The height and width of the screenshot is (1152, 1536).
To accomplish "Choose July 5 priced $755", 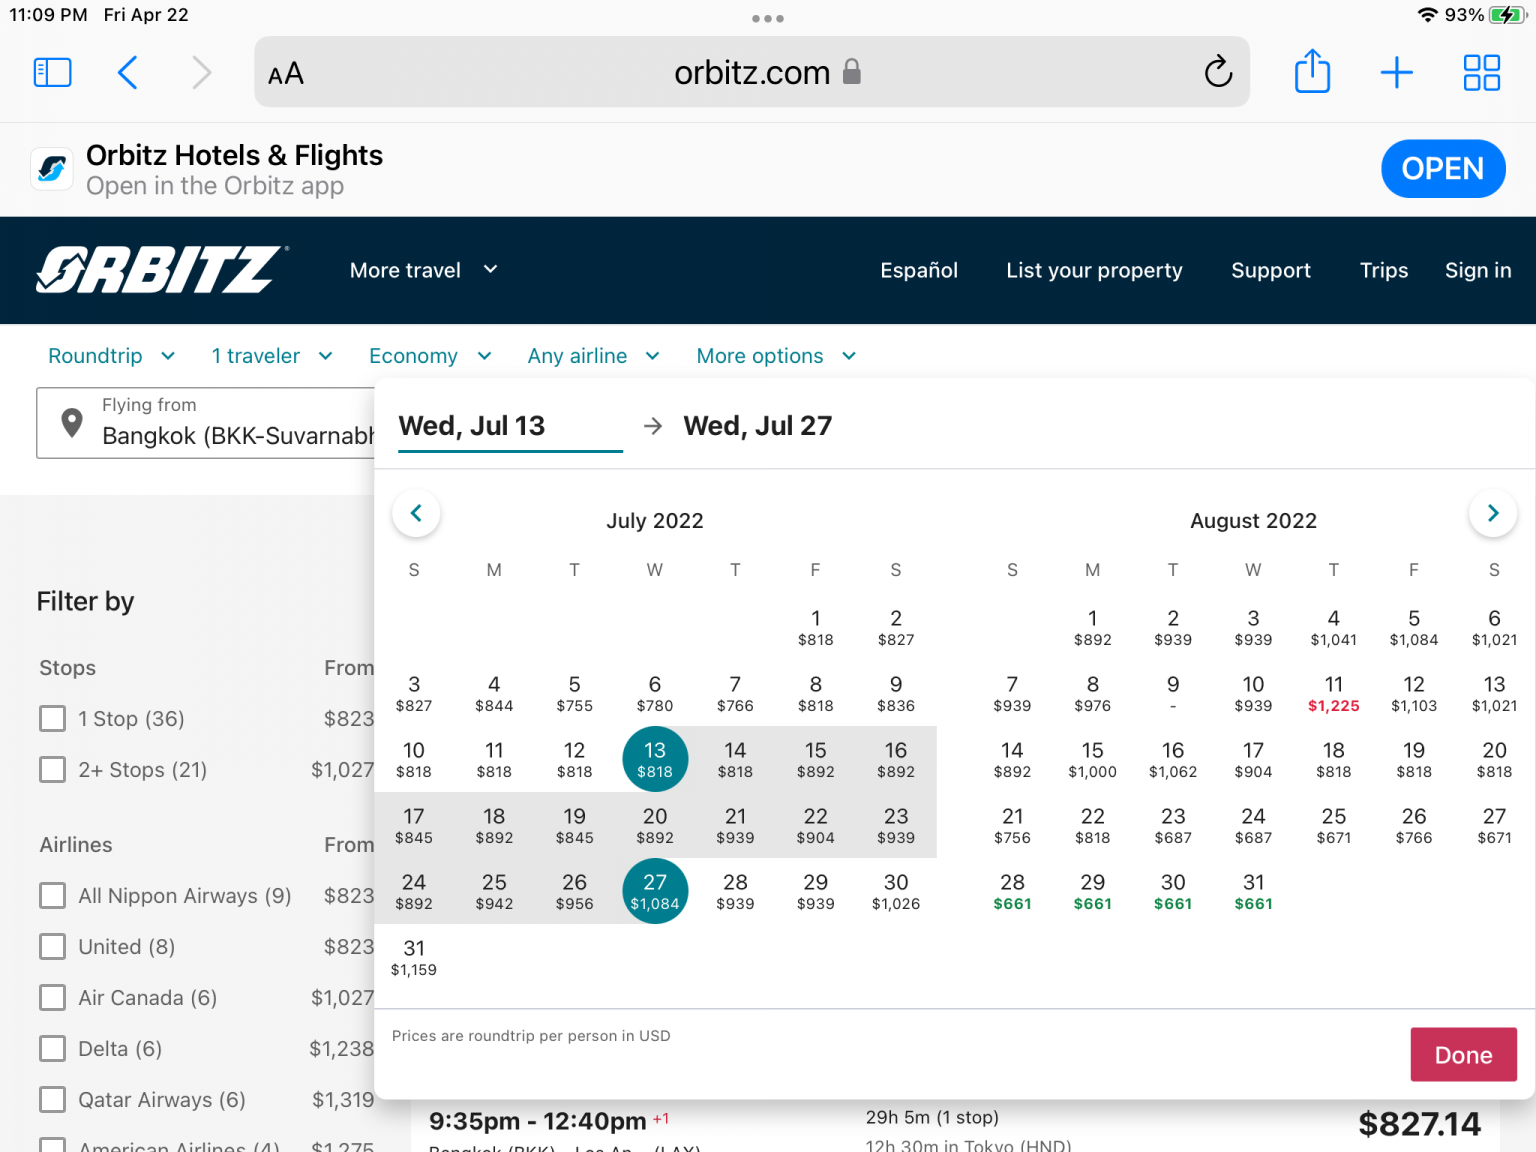I will 574,694.
